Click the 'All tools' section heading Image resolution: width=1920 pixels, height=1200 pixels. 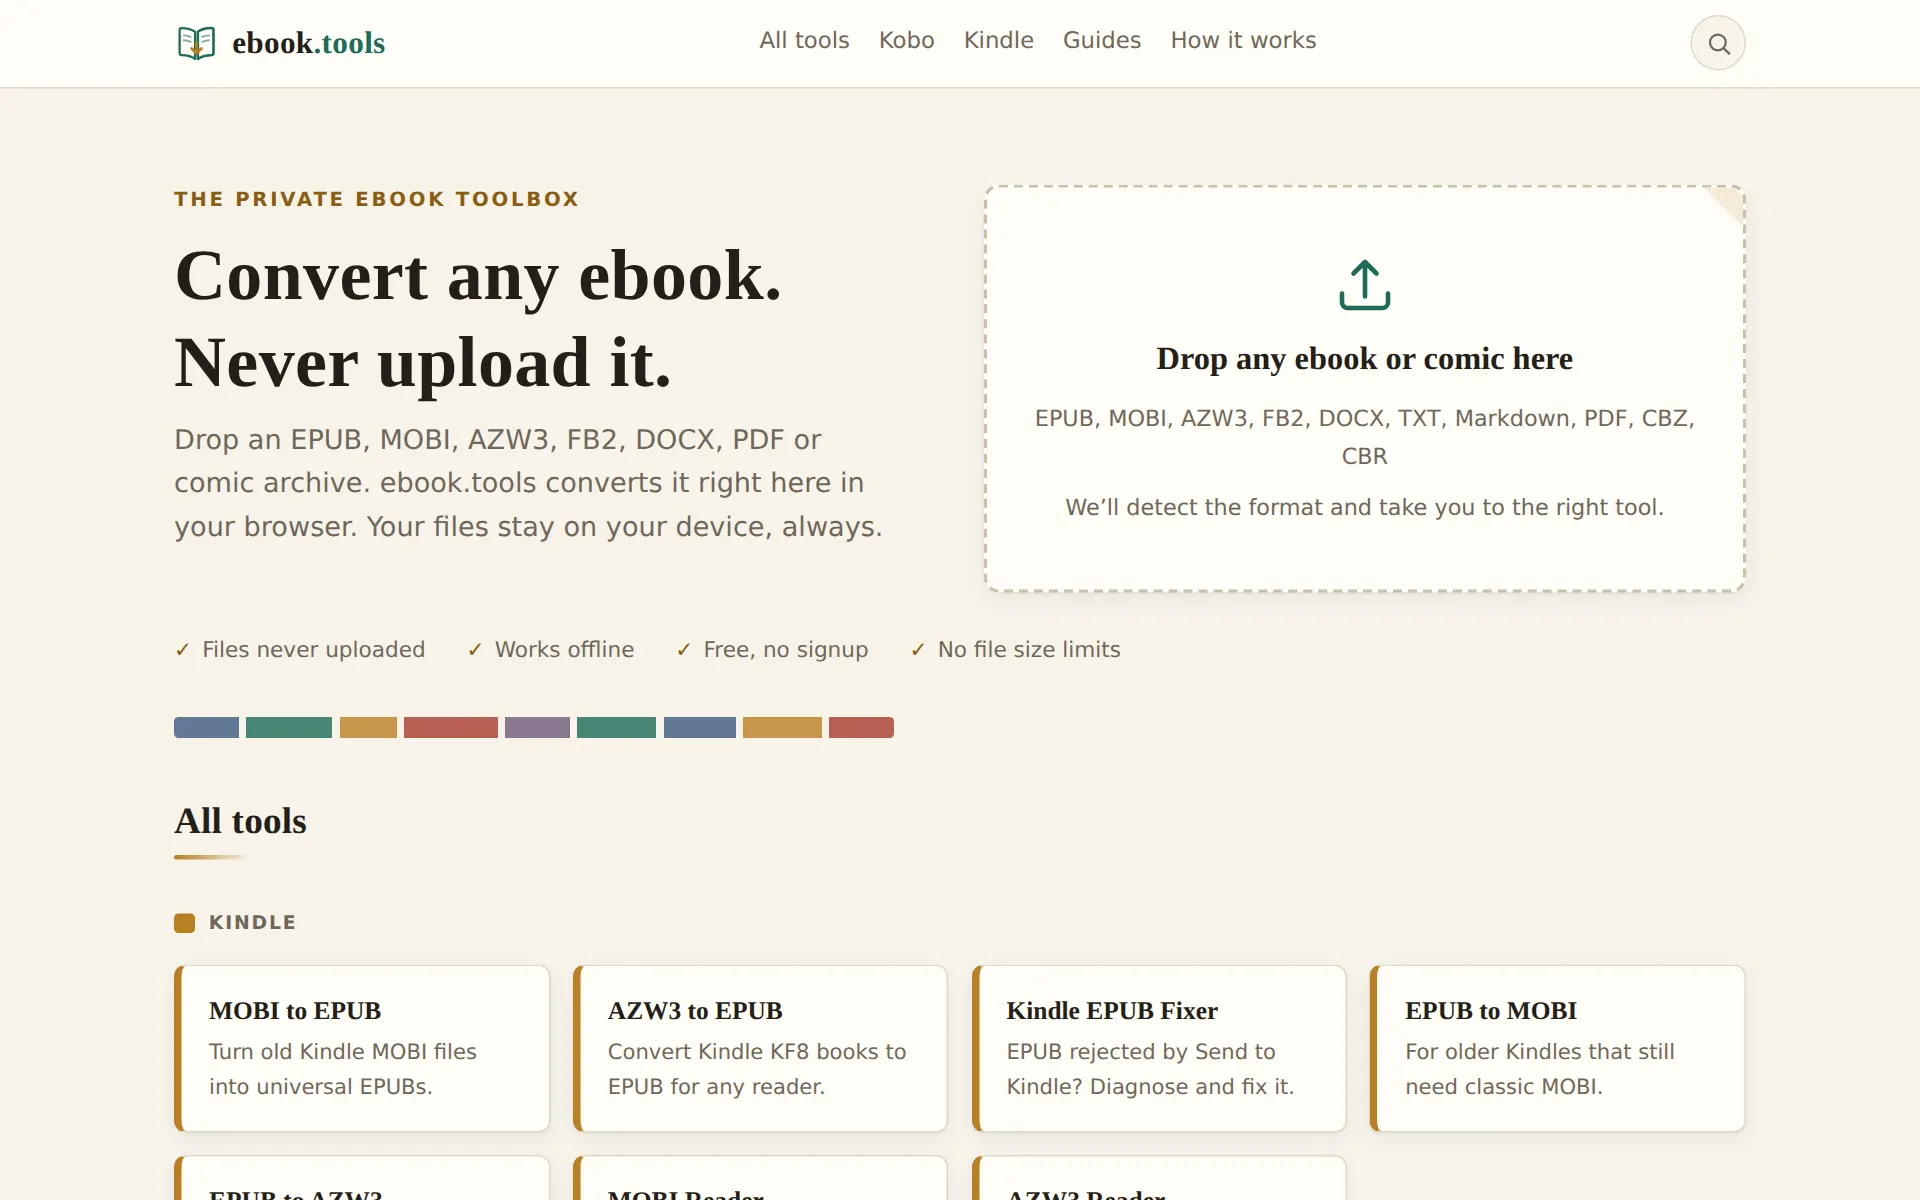[240, 821]
